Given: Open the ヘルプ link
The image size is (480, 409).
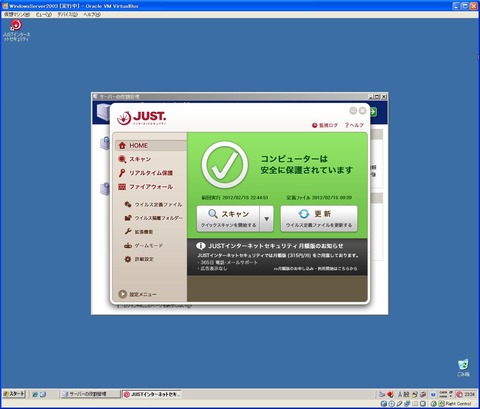Looking at the screenshot, I should point(354,125).
